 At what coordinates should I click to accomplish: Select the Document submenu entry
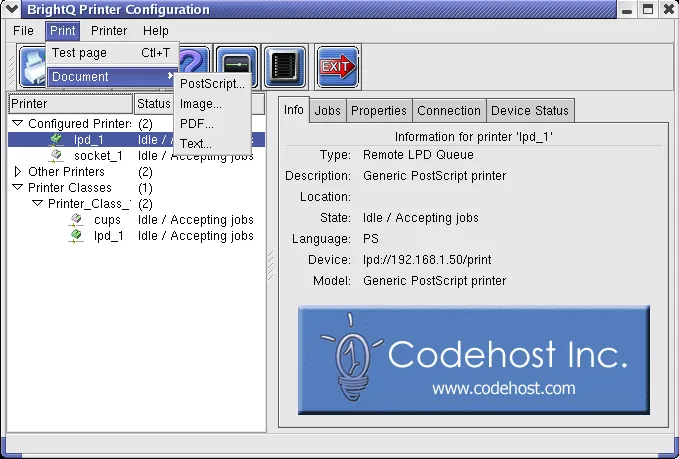coord(112,77)
